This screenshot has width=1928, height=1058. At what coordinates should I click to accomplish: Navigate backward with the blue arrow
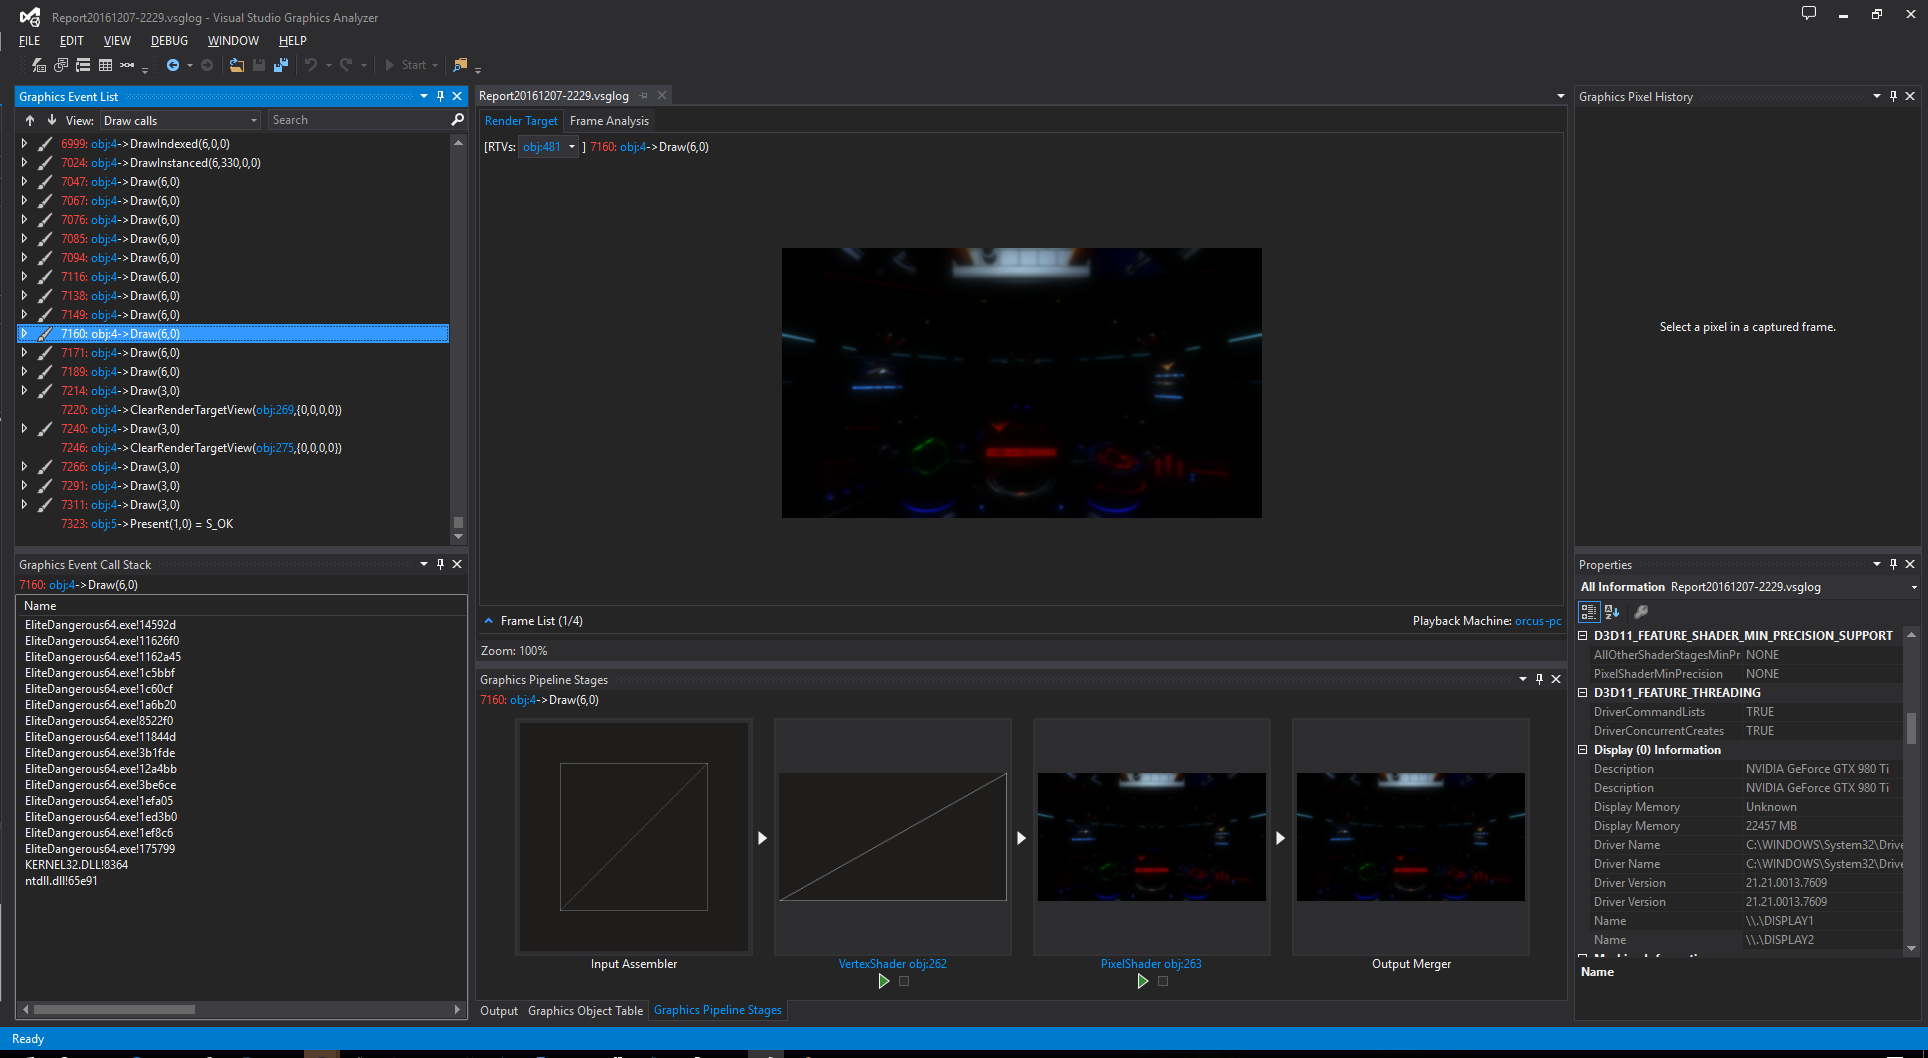173,65
